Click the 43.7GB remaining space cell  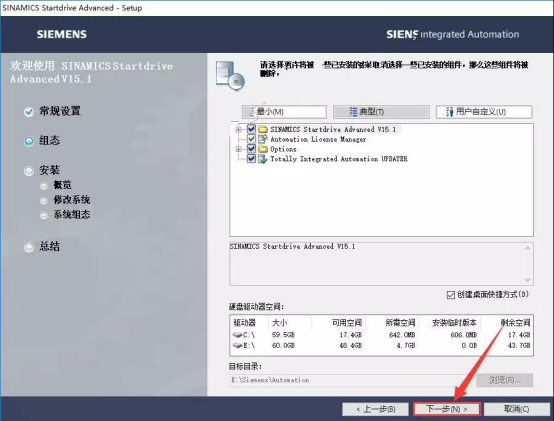(x=519, y=345)
